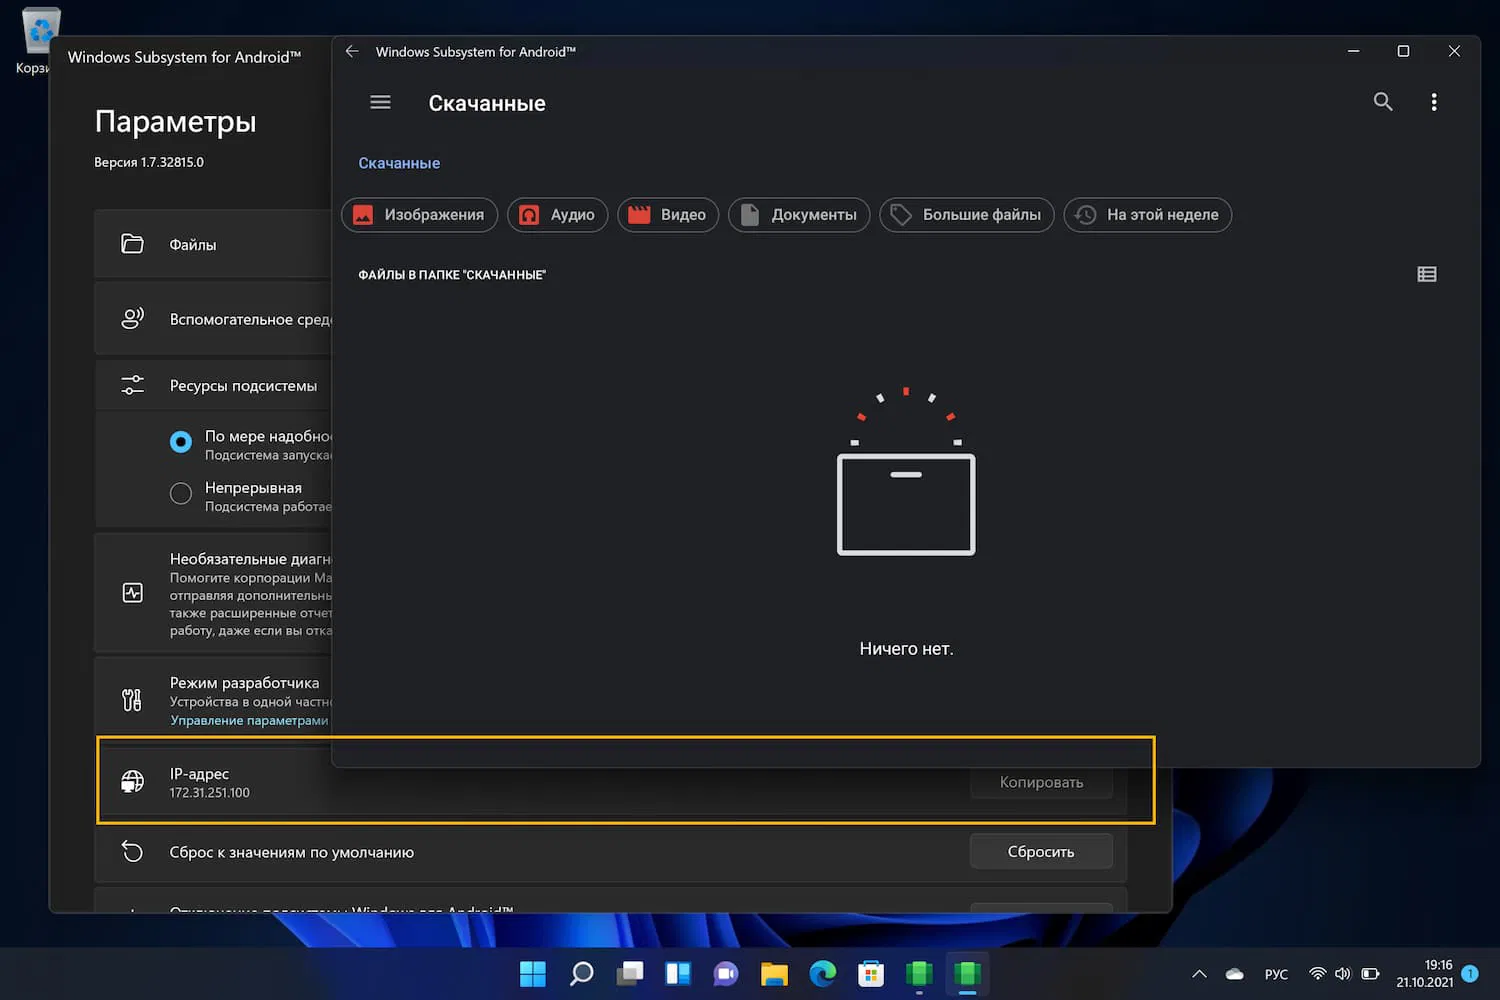This screenshot has height=1000, width=1500.
Task: Open the Windows Start menu
Action: 533,973
